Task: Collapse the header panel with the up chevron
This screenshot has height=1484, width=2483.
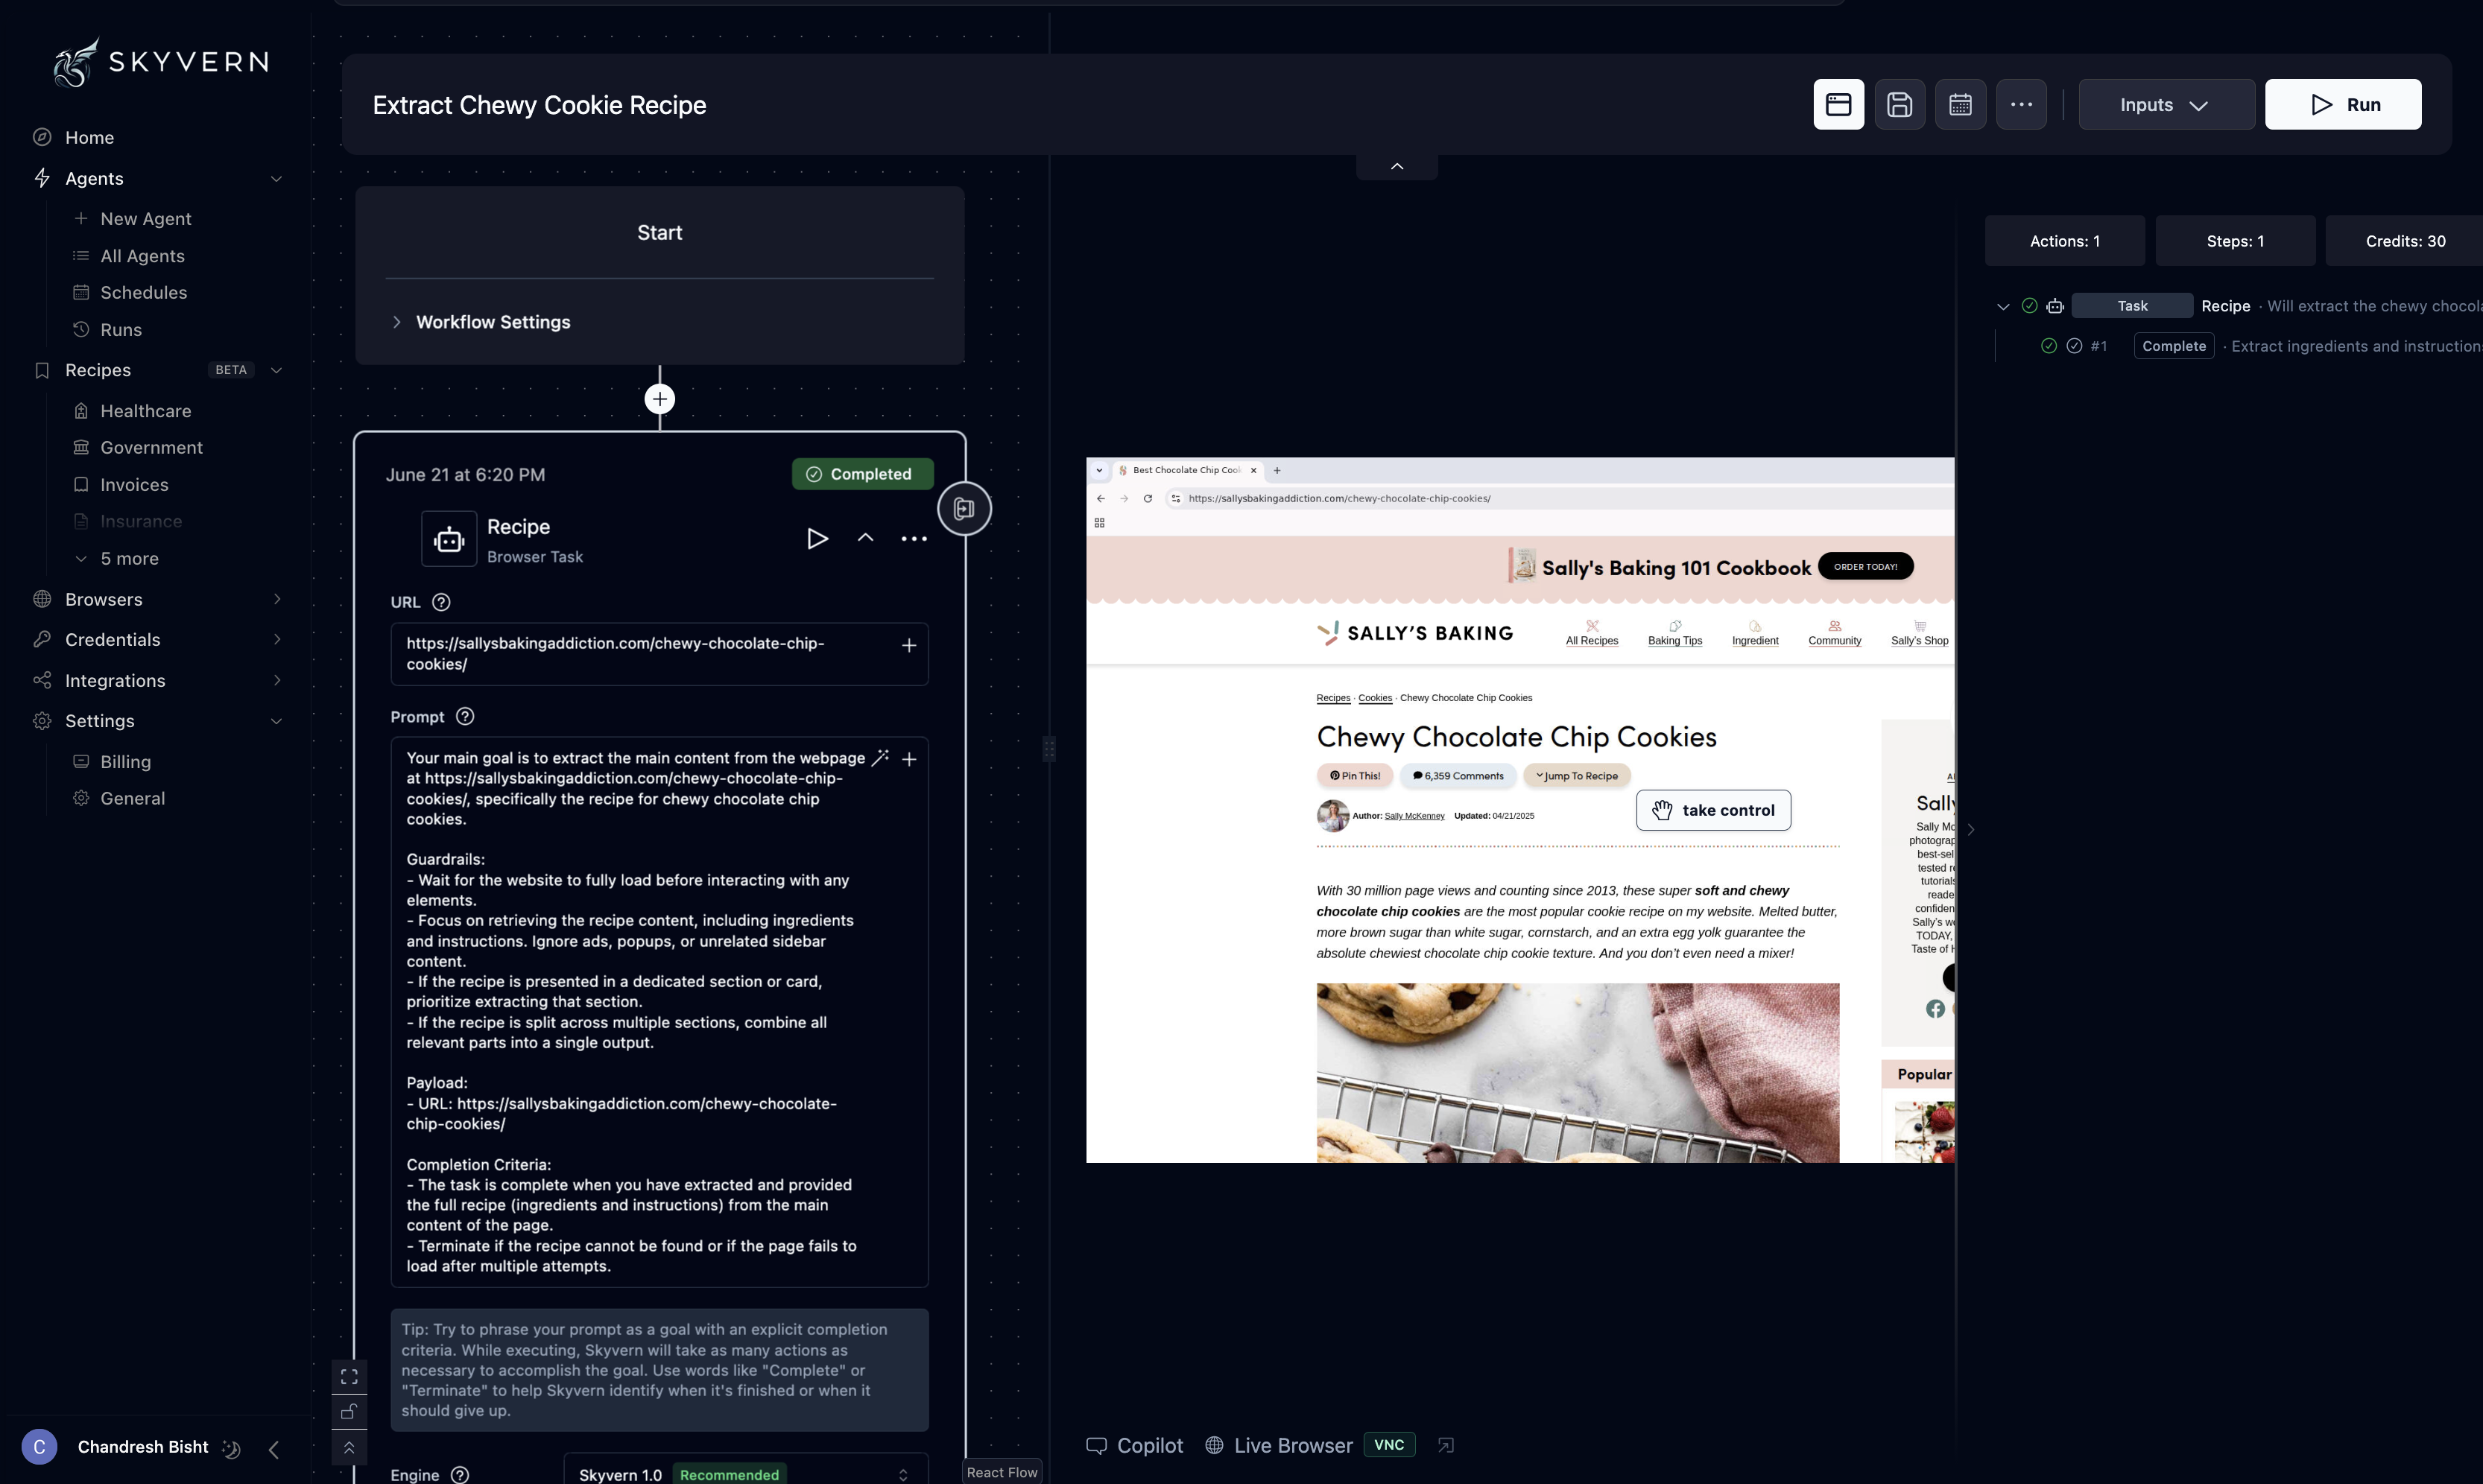Action: click(1397, 167)
